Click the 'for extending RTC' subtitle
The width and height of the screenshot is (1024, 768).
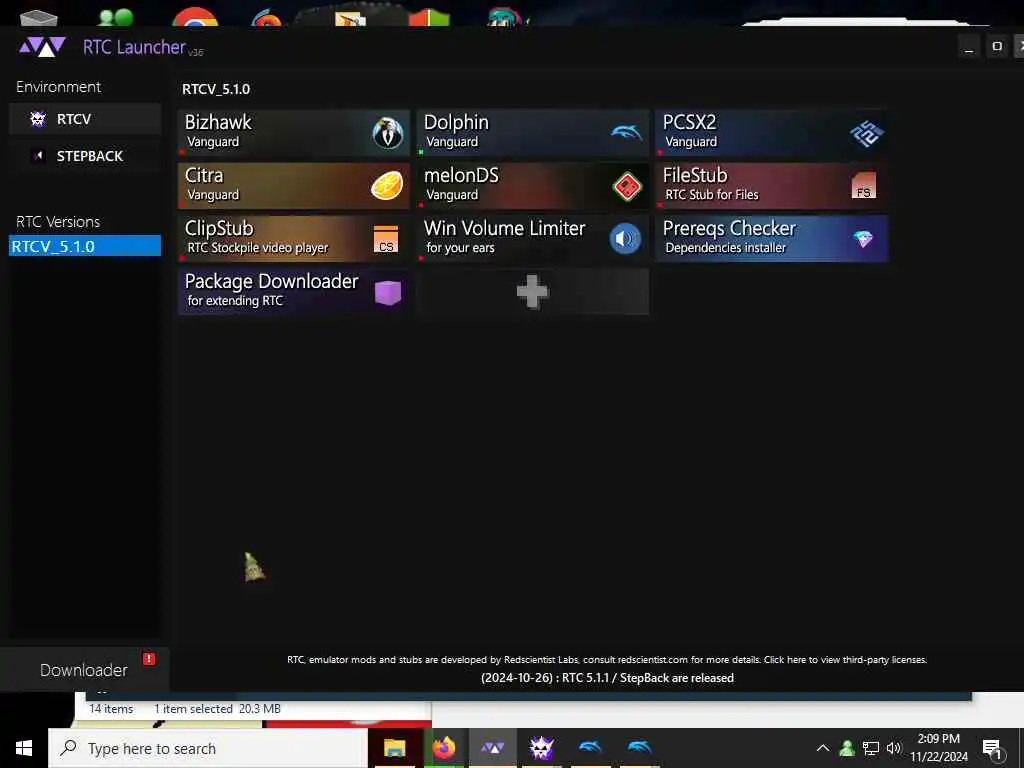pyautogui.click(x=235, y=300)
